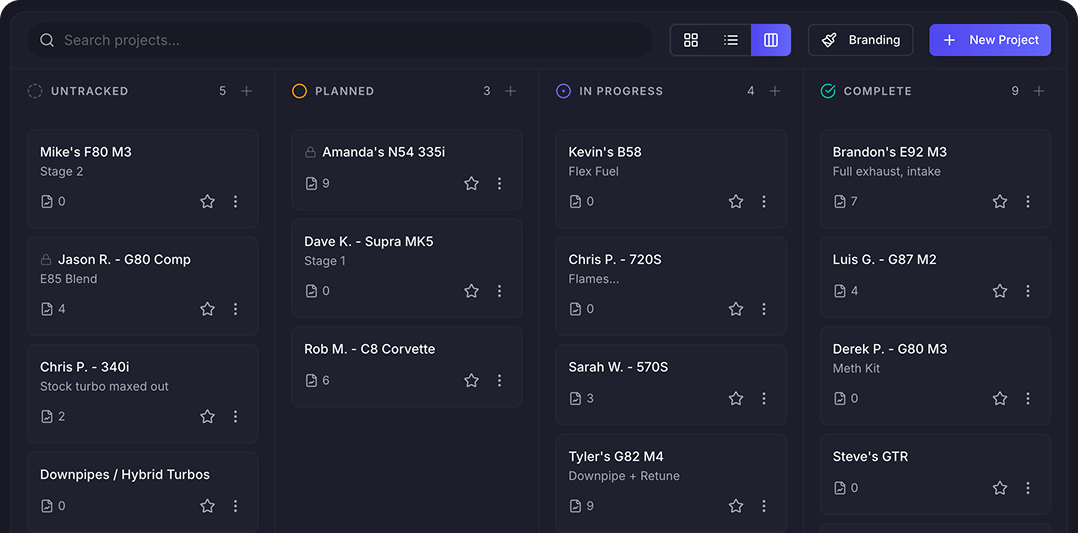Star the Rob M. - C8 Corvette card

tap(472, 380)
